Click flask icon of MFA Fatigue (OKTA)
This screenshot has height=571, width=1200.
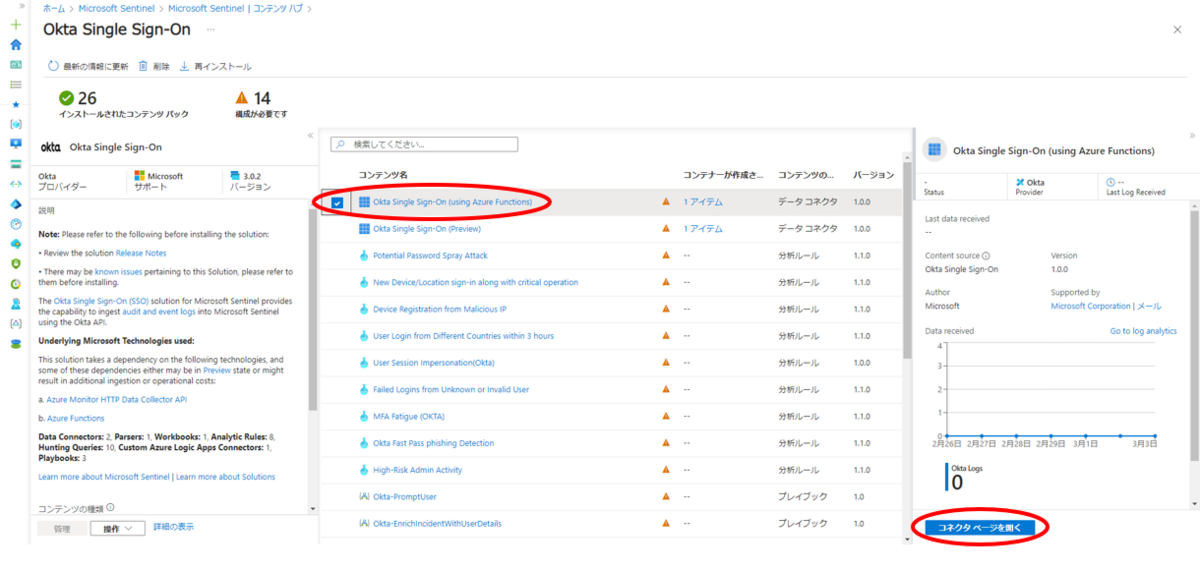(364, 416)
